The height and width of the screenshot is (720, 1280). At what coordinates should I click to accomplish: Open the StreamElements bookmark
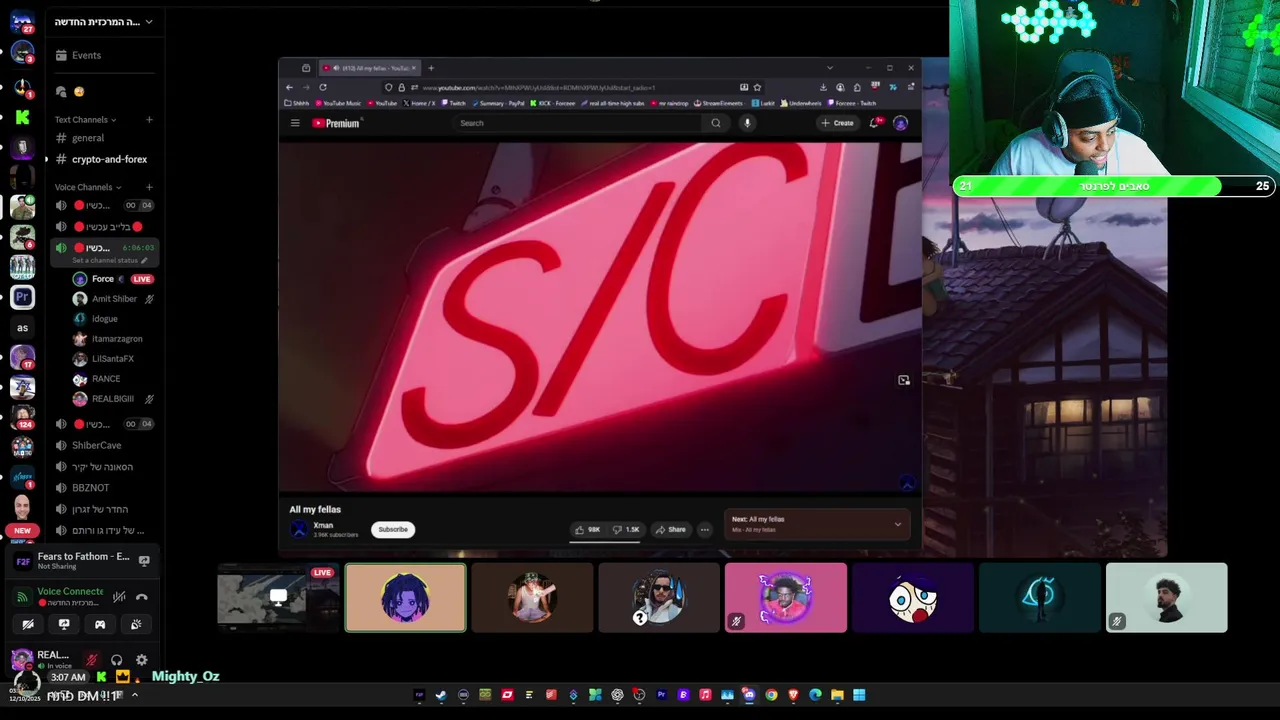pyautogui.click(x=718, y=103)
